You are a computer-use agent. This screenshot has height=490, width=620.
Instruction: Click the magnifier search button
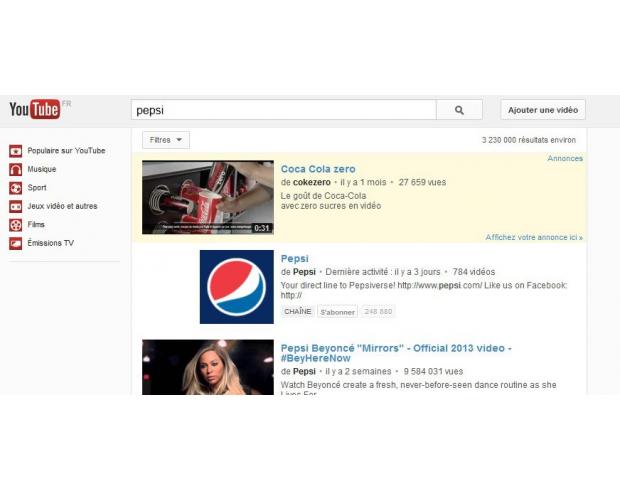pos(459,110)
